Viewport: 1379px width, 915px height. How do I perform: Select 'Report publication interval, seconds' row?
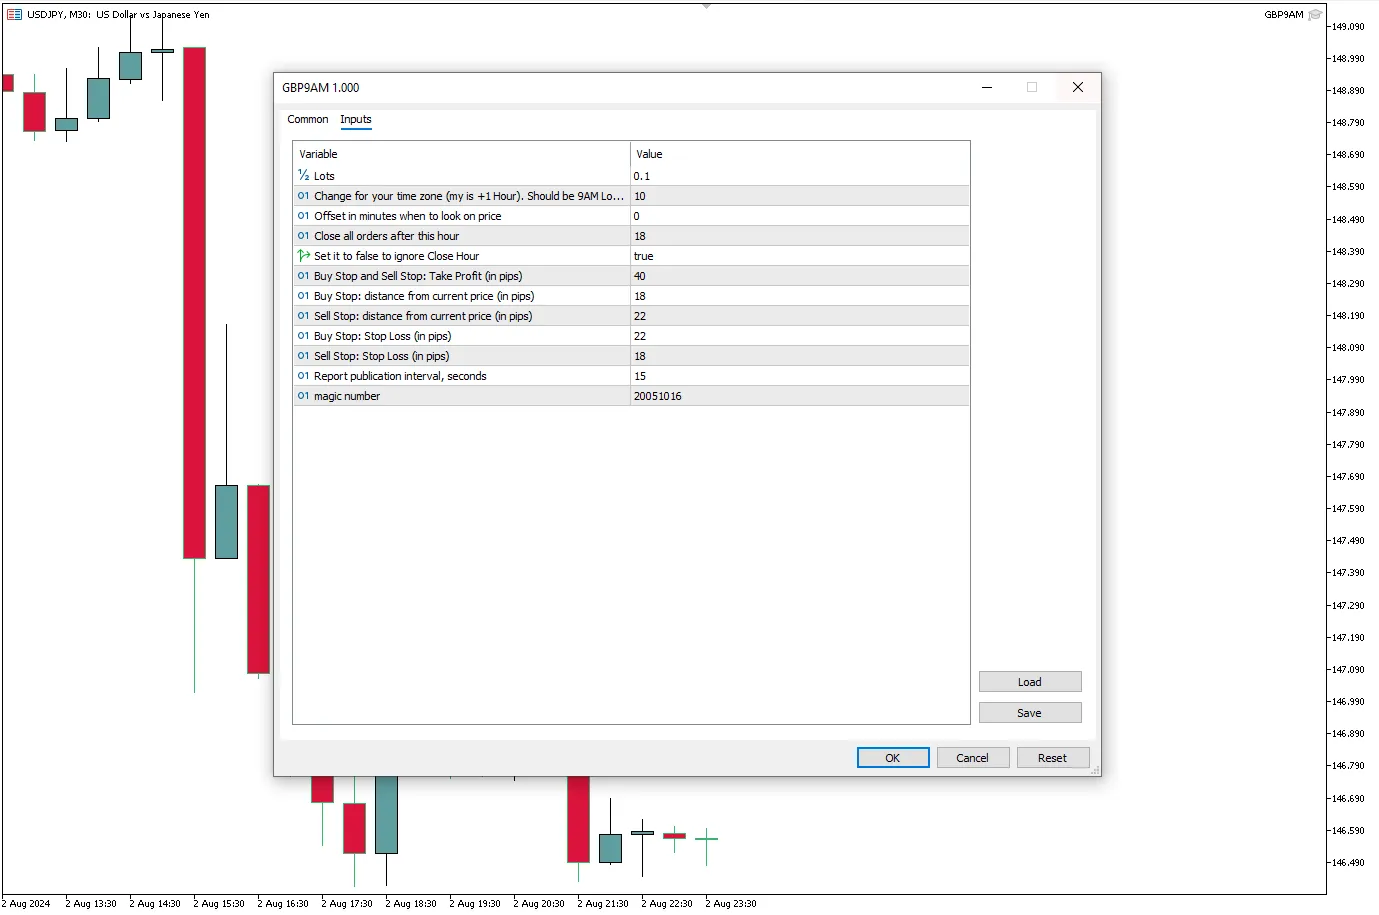click(x=400, y=376)
